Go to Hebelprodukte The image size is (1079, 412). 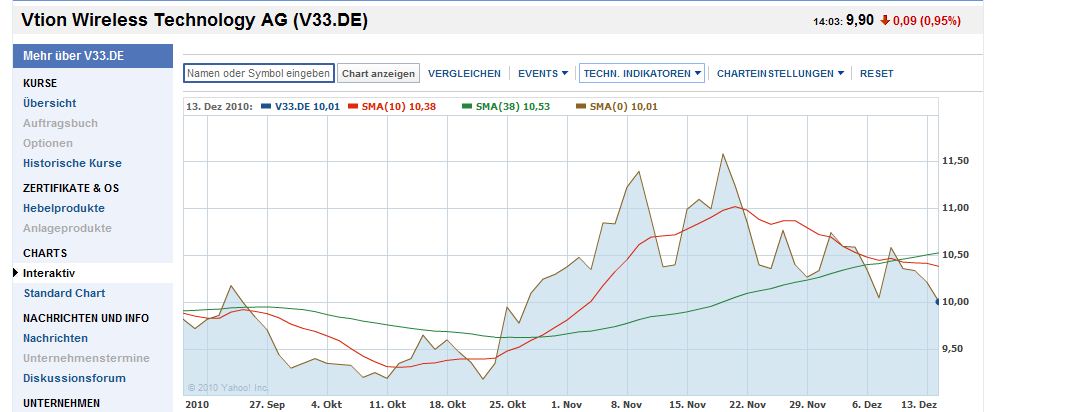click(64, 208)
